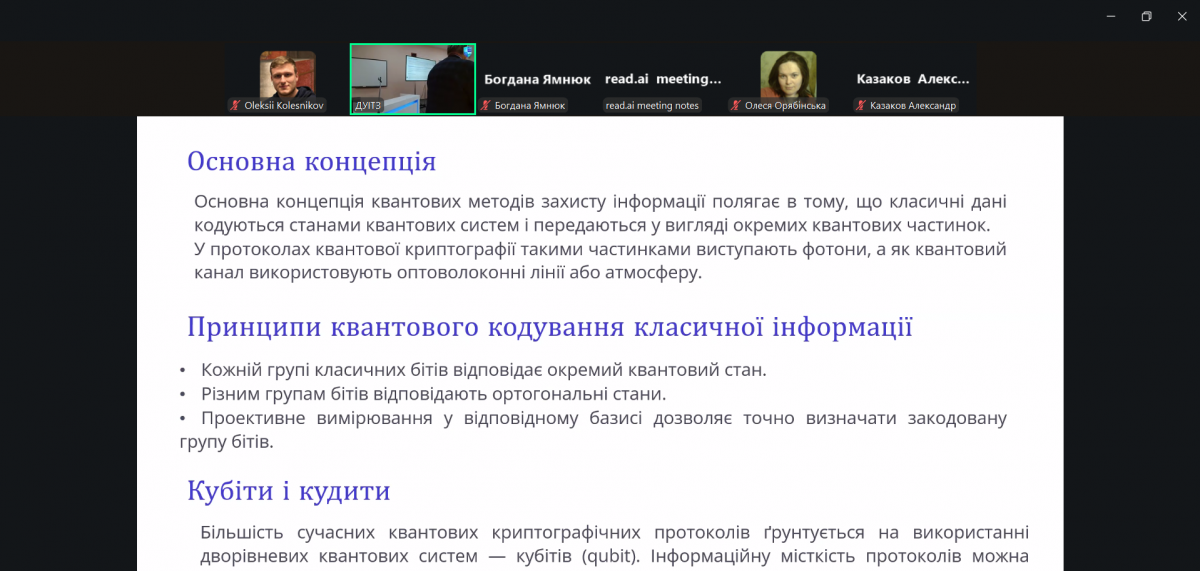This screenshot has height=571, width=1200.
Task: Click the ДУІТЗ name label
Action: click(x=370, y=105)
